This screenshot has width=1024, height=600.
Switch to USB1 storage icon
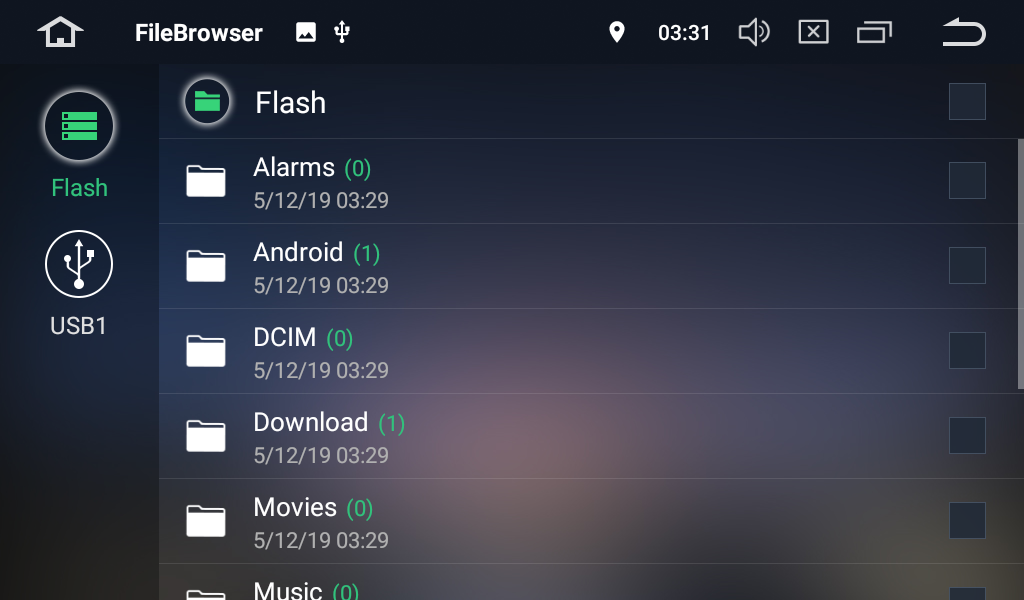pyautogui.click(x=79, y=264)
